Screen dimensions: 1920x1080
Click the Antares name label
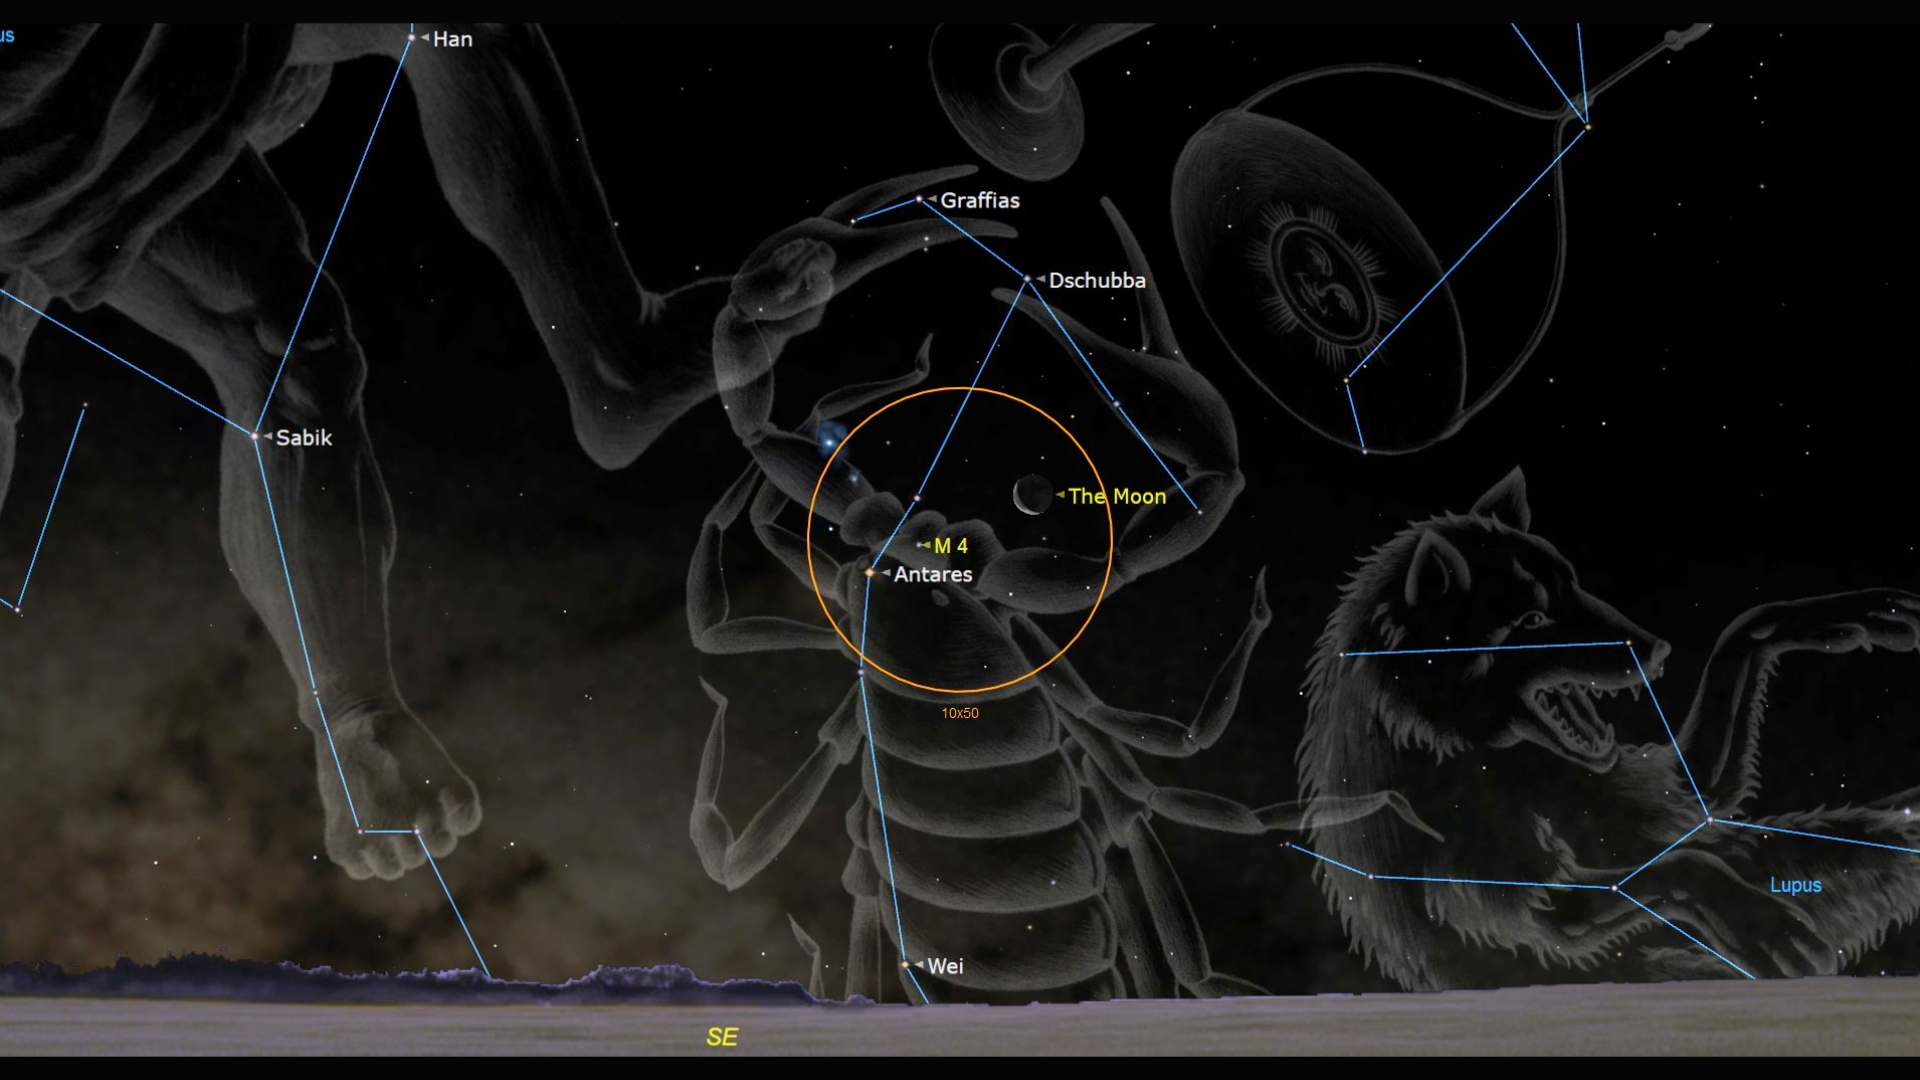(933, 574)
